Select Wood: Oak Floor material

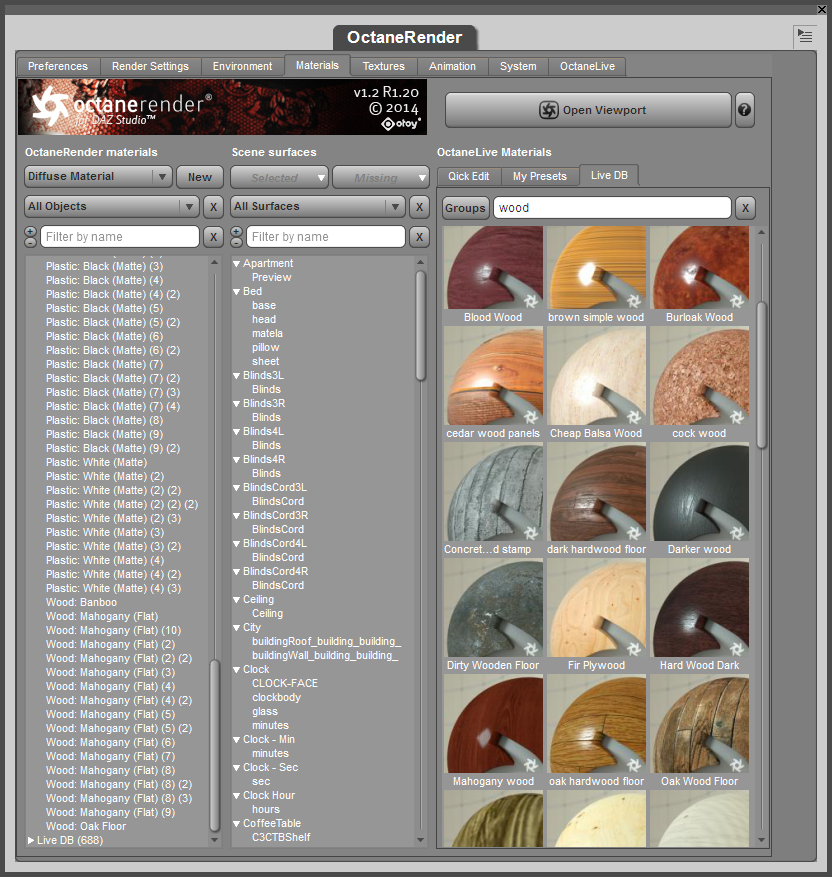[86, 826]
